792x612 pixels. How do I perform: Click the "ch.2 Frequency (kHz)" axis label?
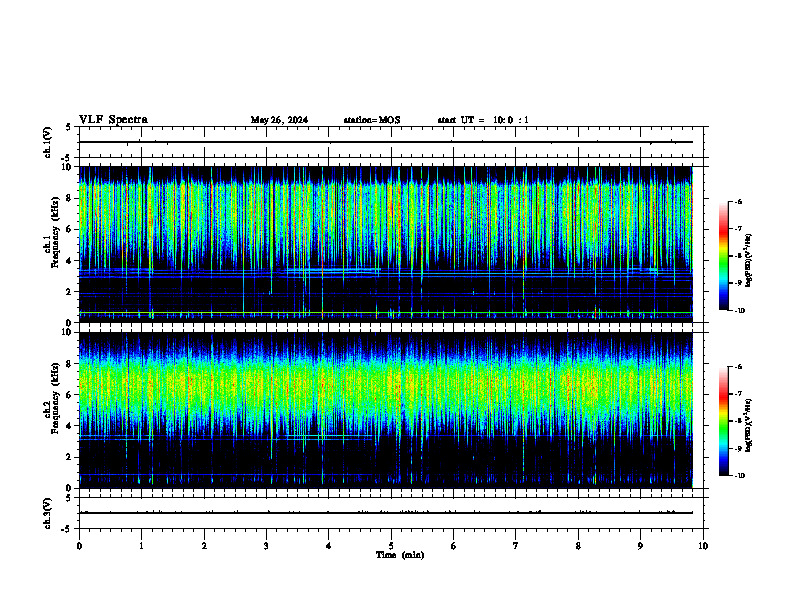[51, 398]
